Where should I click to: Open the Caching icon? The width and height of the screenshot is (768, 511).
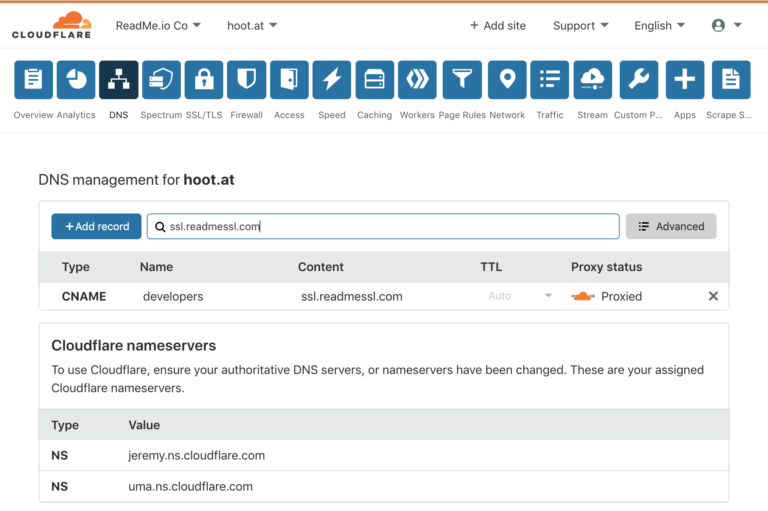374,80
